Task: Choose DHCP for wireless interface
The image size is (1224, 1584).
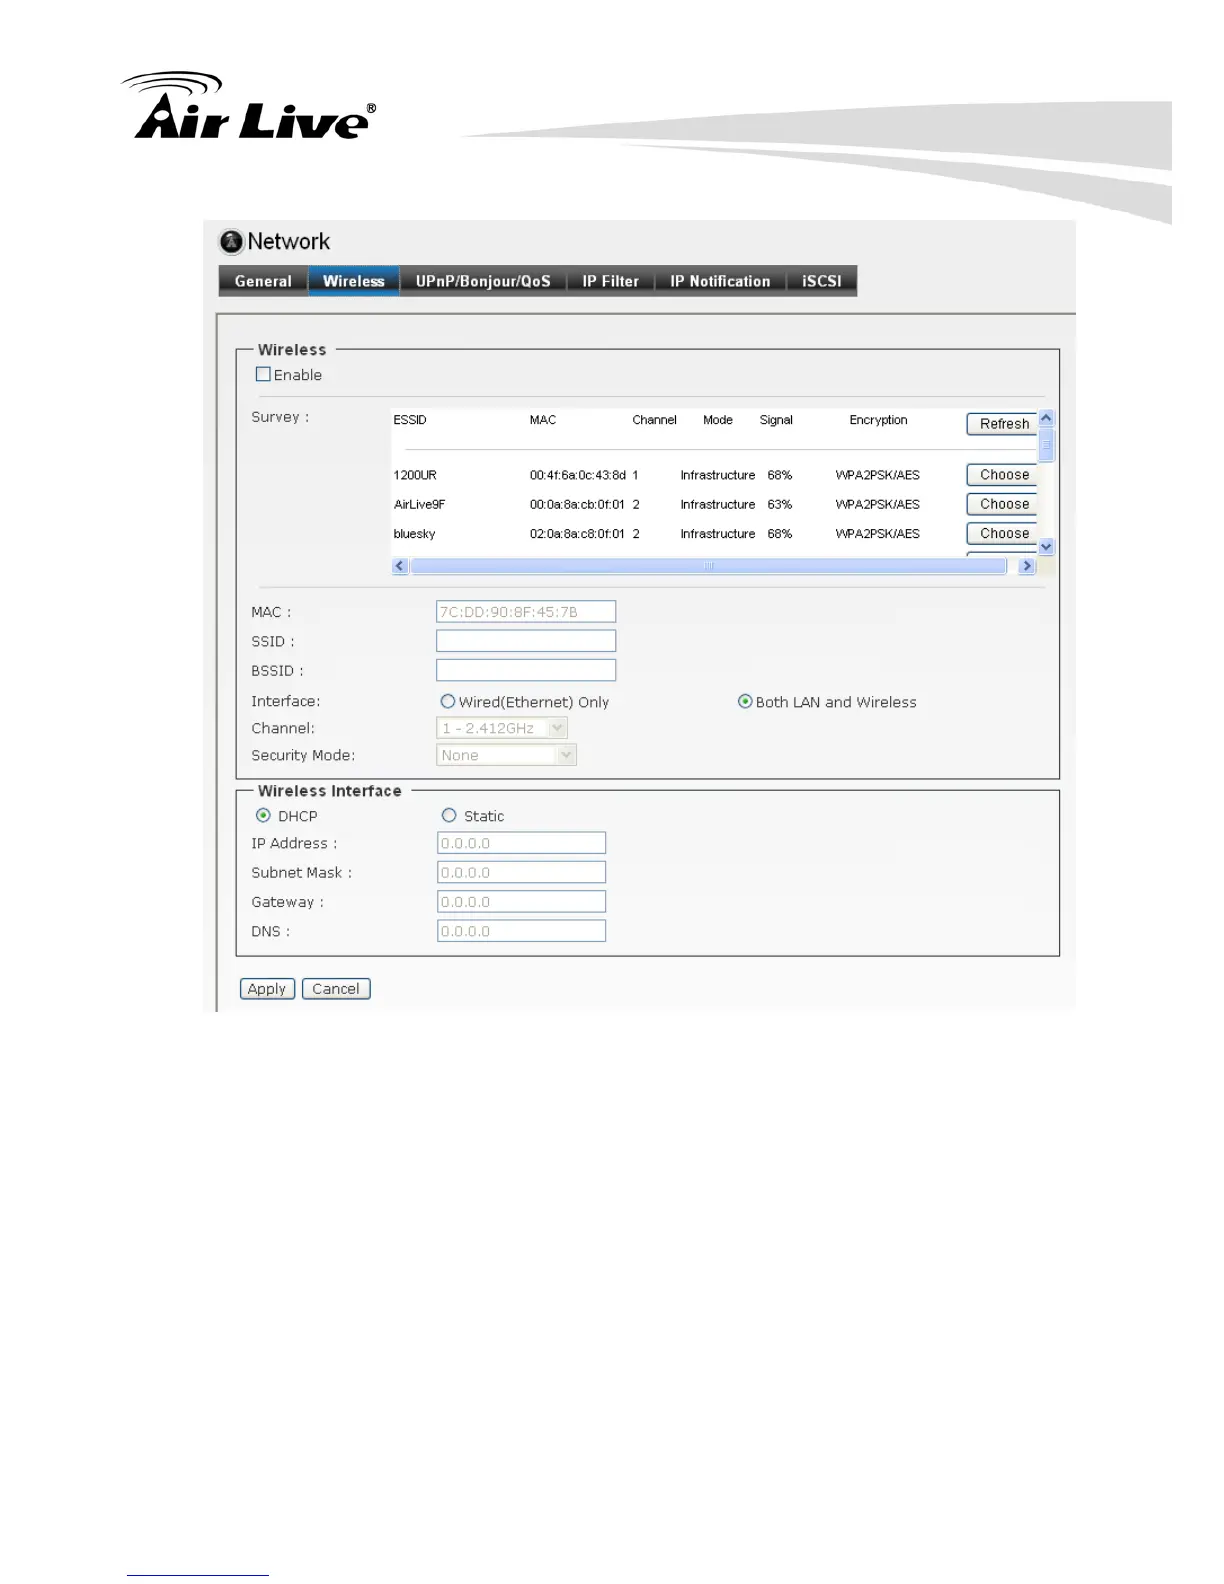Action: tap(263, 816)
